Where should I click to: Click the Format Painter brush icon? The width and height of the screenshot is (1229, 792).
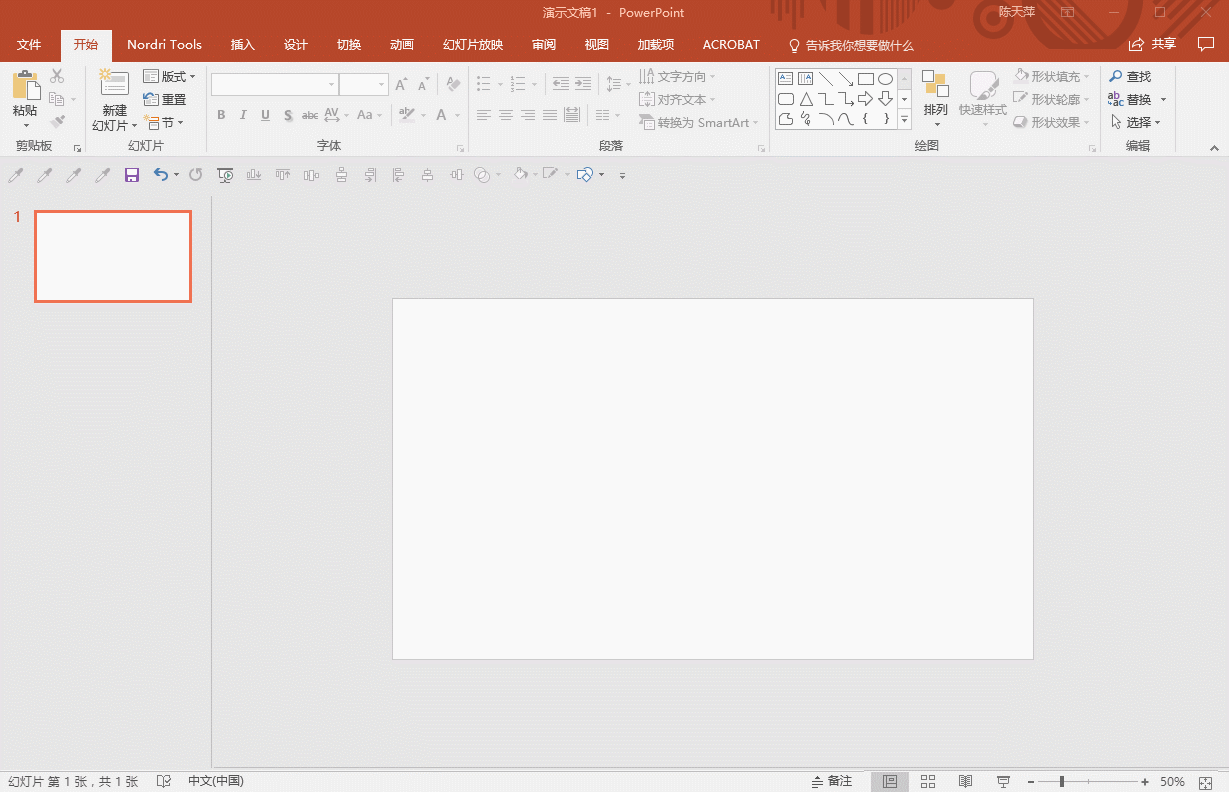[x=57, y=122]
